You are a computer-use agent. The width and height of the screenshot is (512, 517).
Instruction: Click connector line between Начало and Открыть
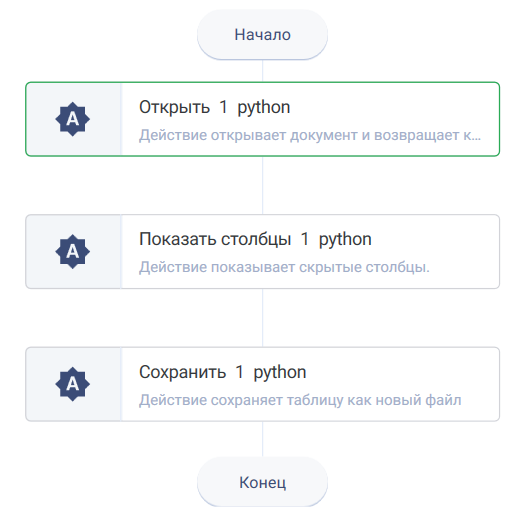pyautogui.click(x=262, y=71)
